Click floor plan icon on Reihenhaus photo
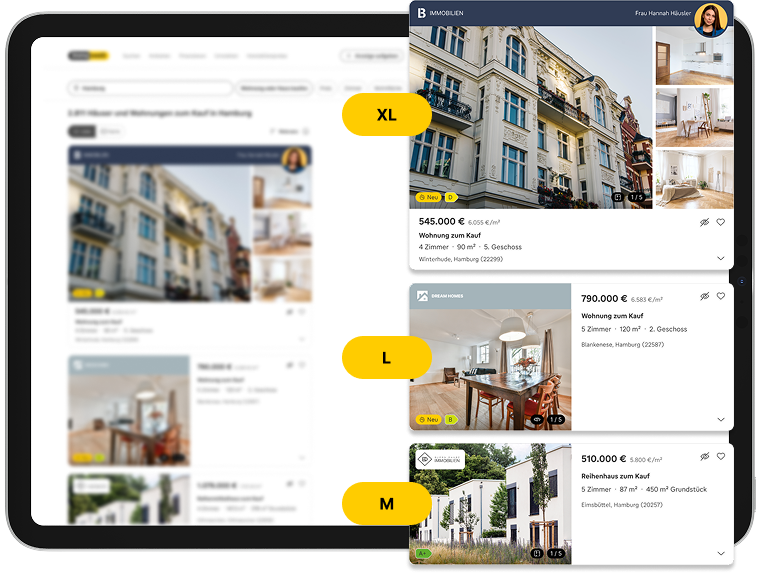Viewport: 757px width, 573px height. point(537,552)
